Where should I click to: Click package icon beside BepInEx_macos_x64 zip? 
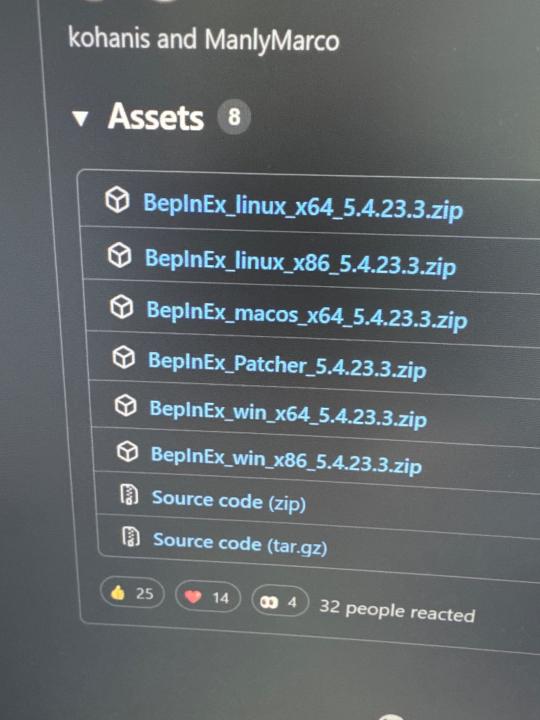[122, 307]
